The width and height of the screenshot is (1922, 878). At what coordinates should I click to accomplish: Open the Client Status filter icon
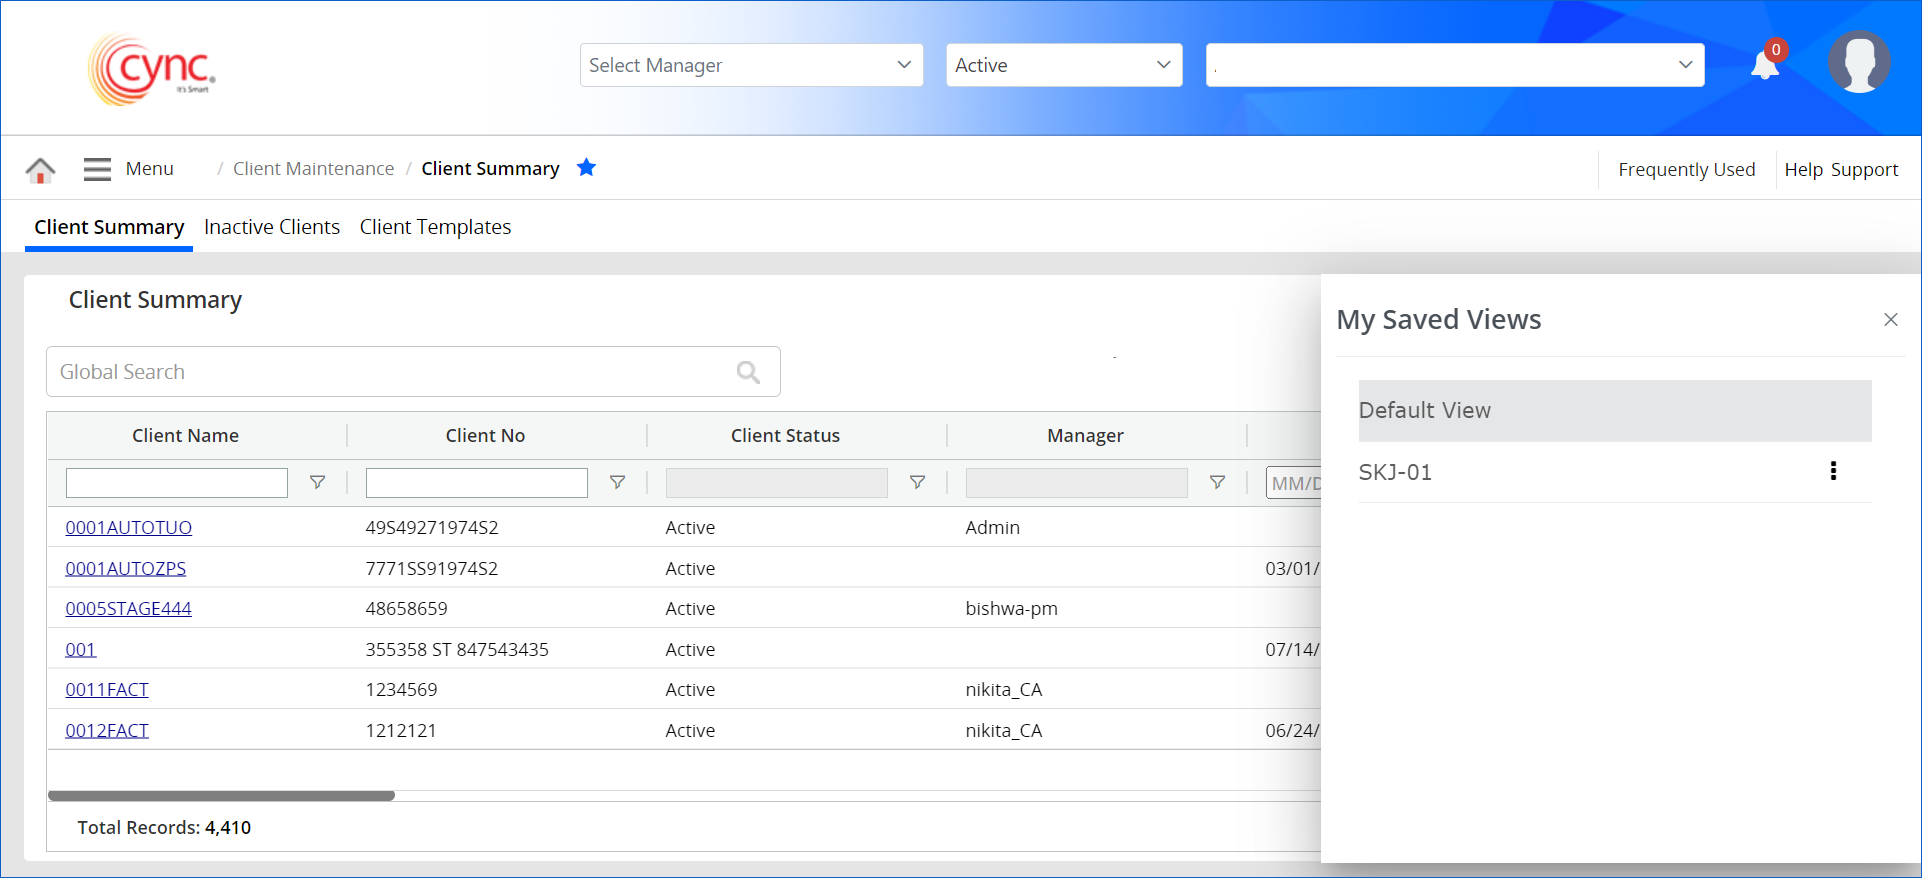tap(917, 483)
